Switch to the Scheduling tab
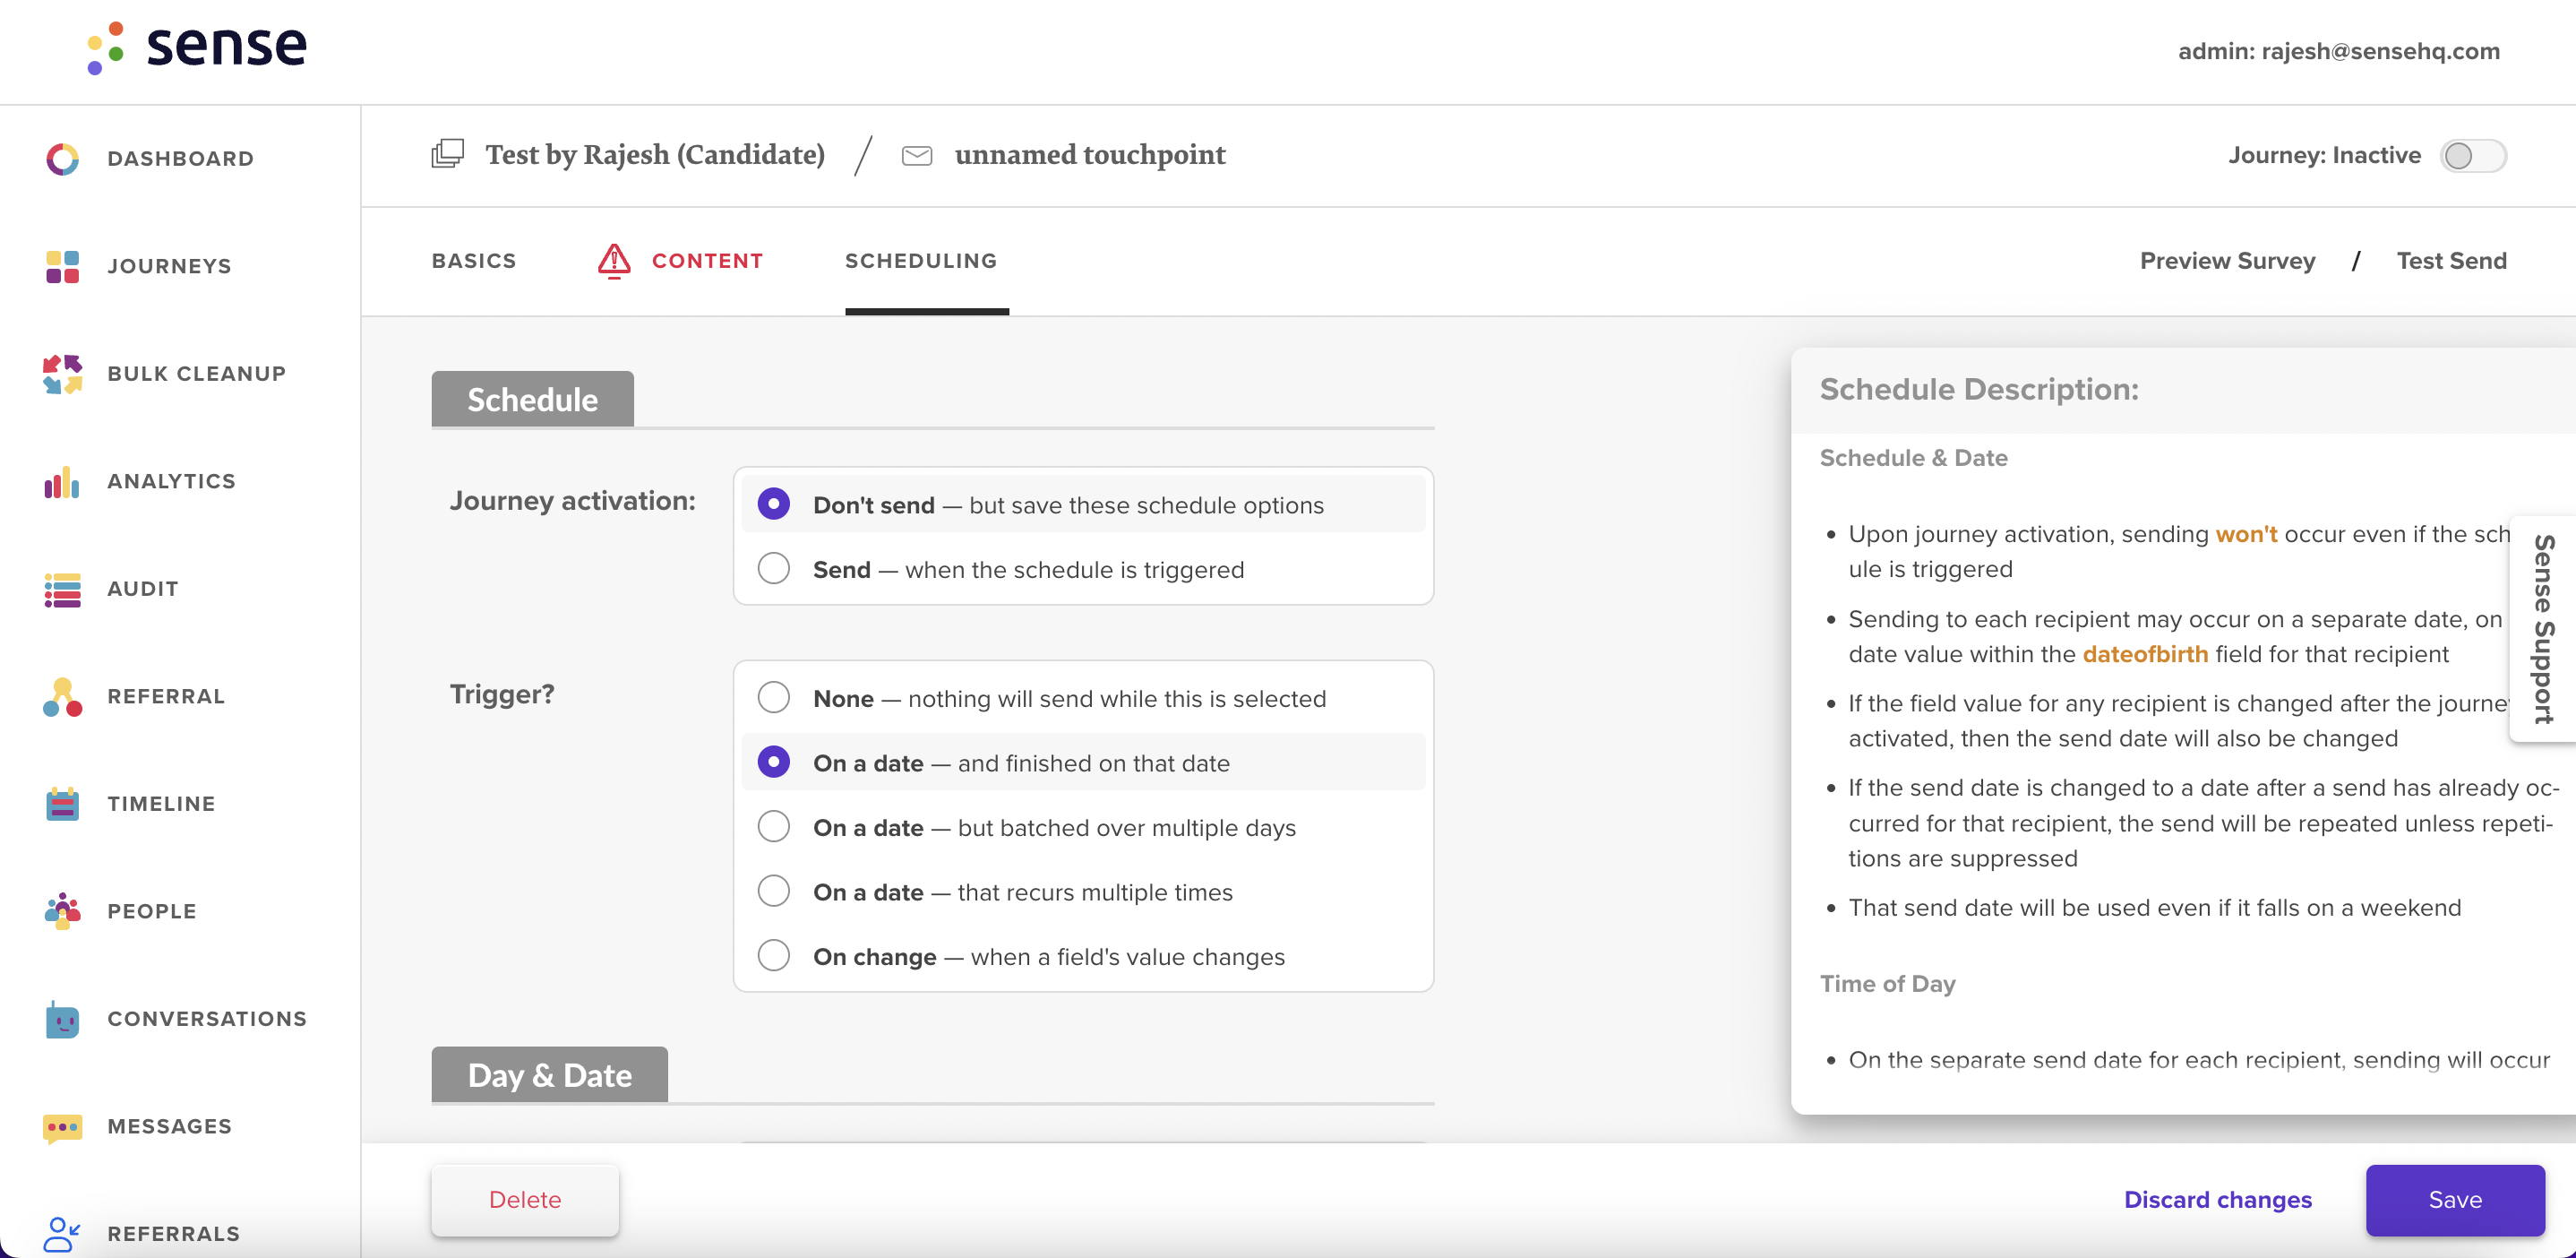Screen dimensions: 2576x1258 tap(921, 261)
